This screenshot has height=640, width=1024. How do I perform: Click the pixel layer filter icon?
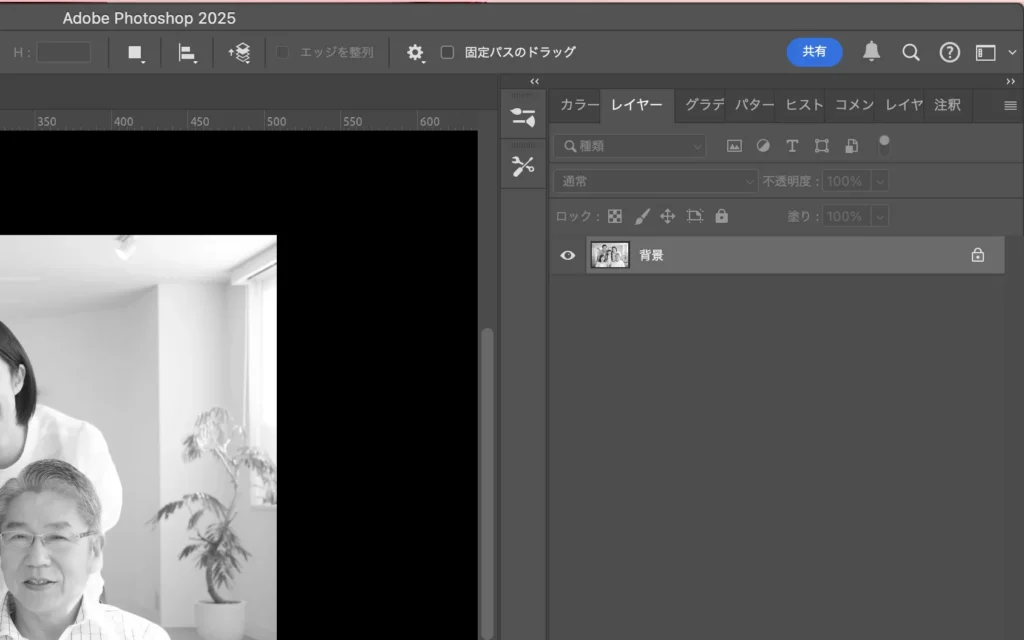coord(734,146)
